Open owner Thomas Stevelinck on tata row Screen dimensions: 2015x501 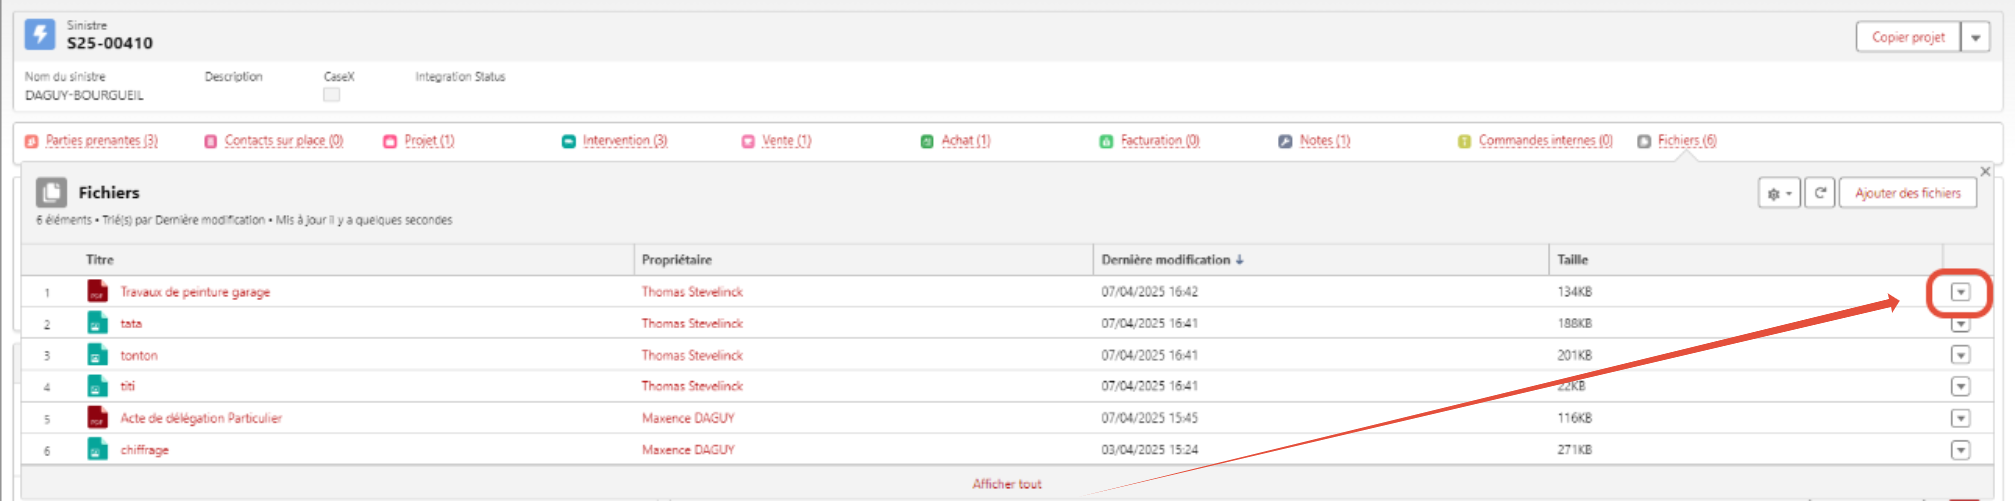pos(692,324)
